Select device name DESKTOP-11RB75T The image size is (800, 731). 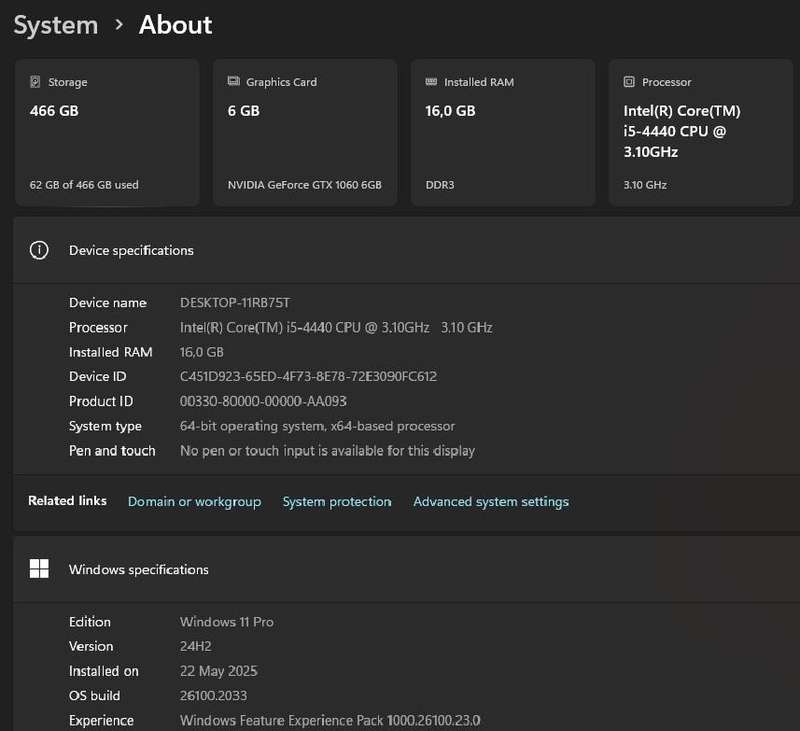(x=235, y=303)
